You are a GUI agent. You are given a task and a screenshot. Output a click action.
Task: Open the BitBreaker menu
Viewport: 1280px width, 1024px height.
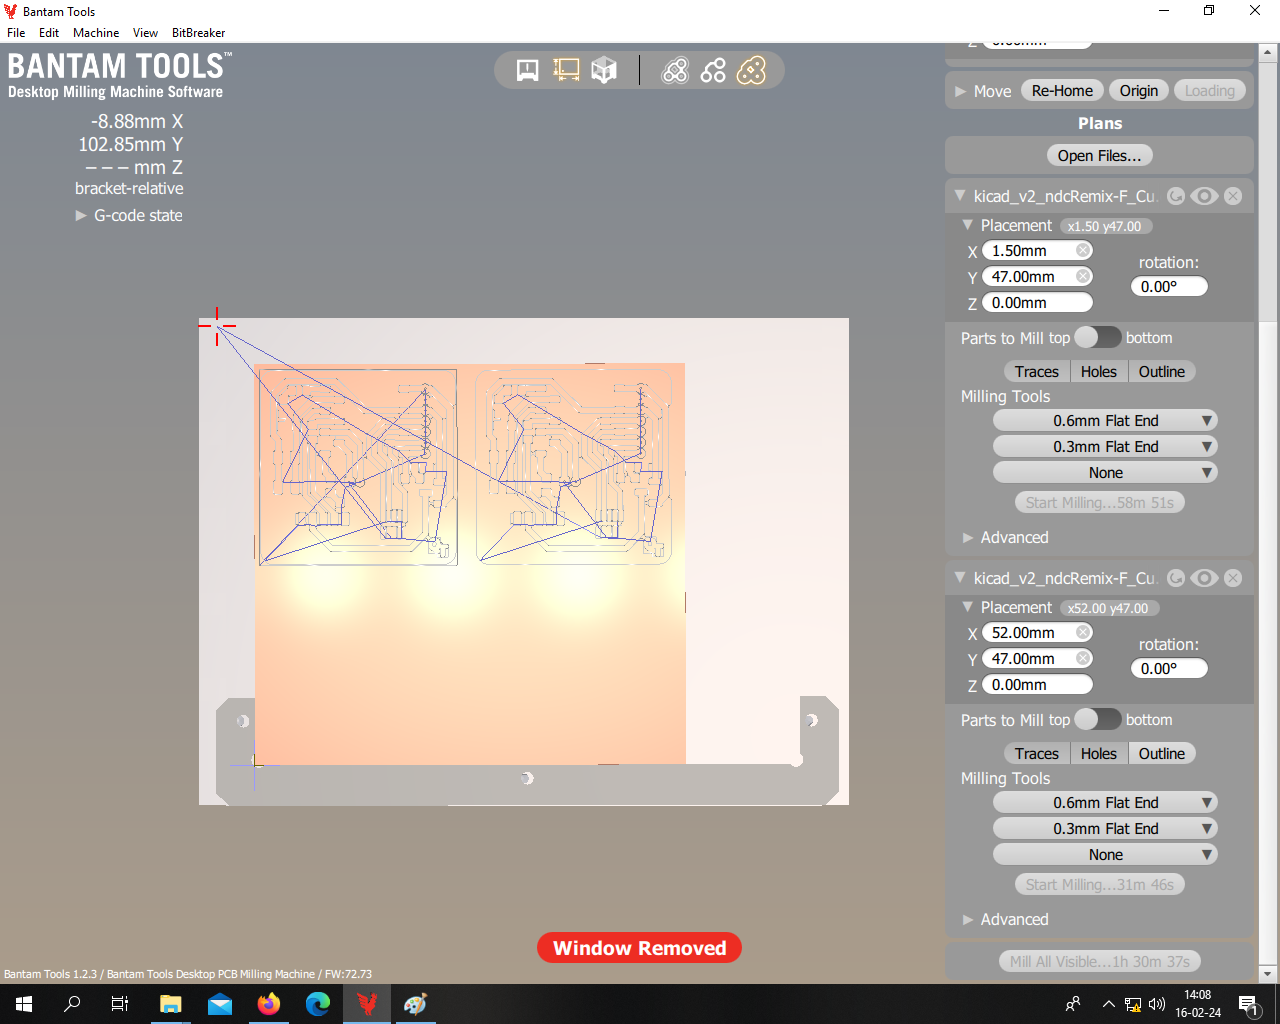coord(198,33)
